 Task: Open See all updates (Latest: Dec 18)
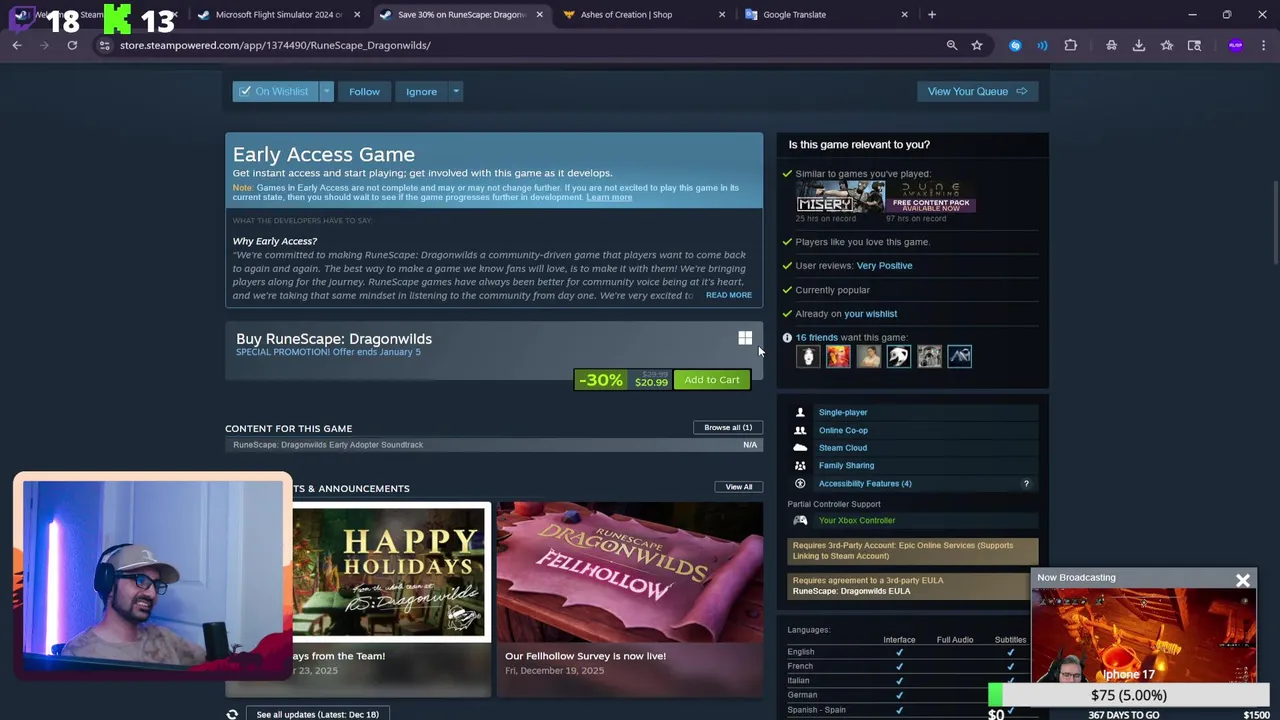pyautogui.click(x=317, y=714)
